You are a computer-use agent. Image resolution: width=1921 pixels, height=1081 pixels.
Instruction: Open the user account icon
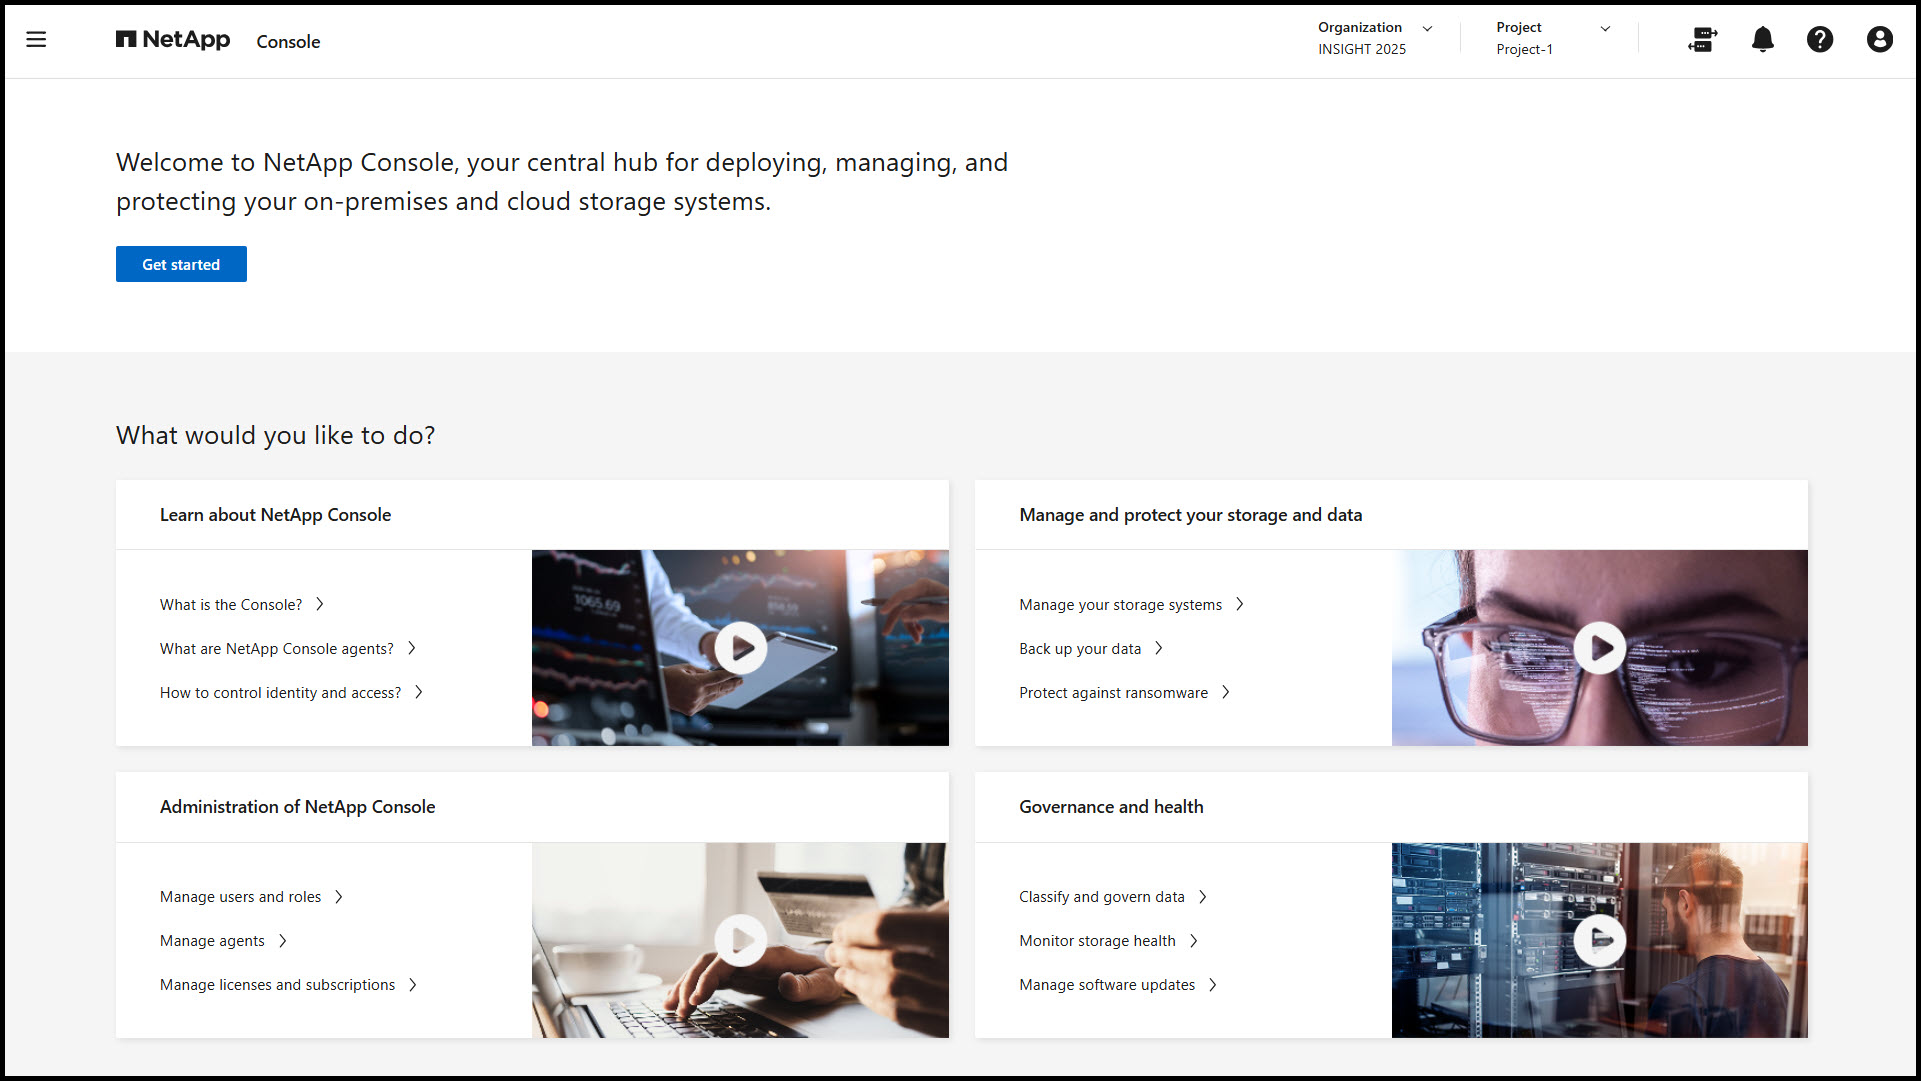pos(1880,39)
